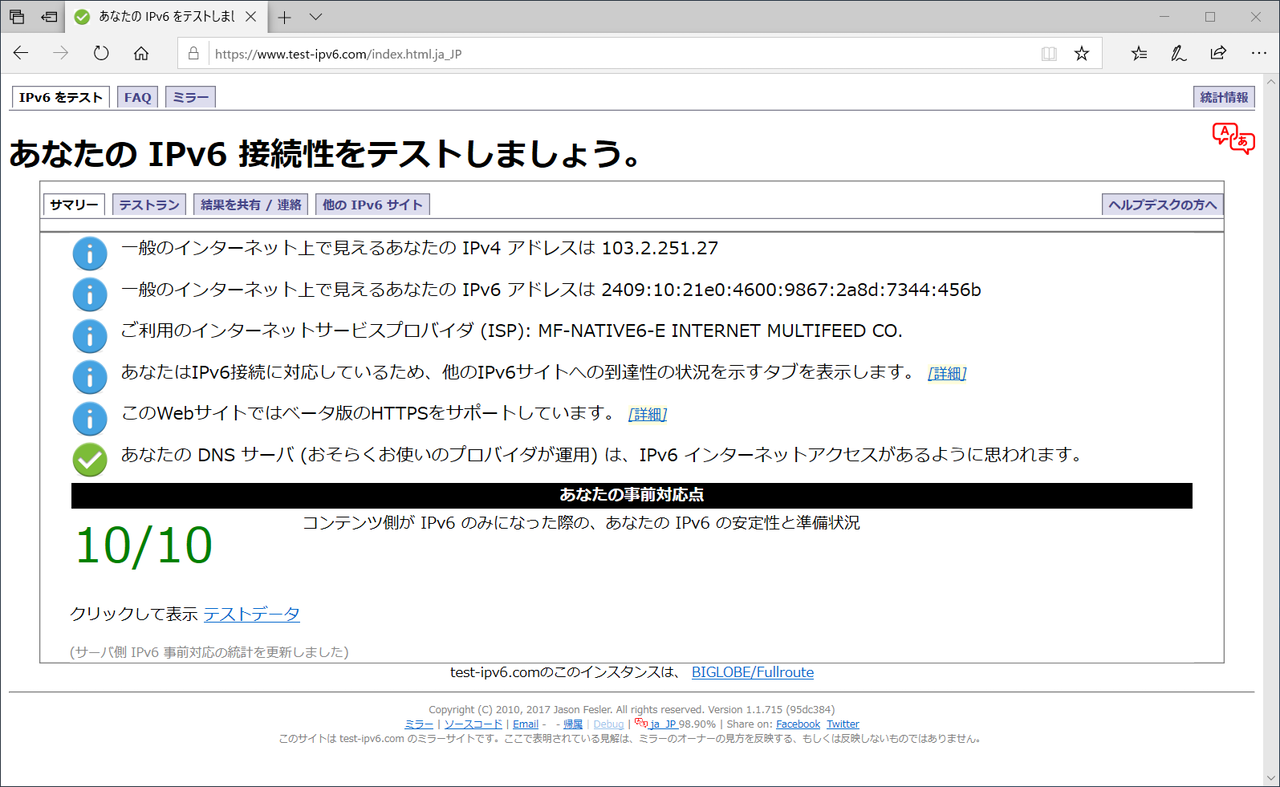This screenshot has width=1280, height=787.
Task: Click the 詳細 link on the HTTPS line
Action: pos(647,414)
